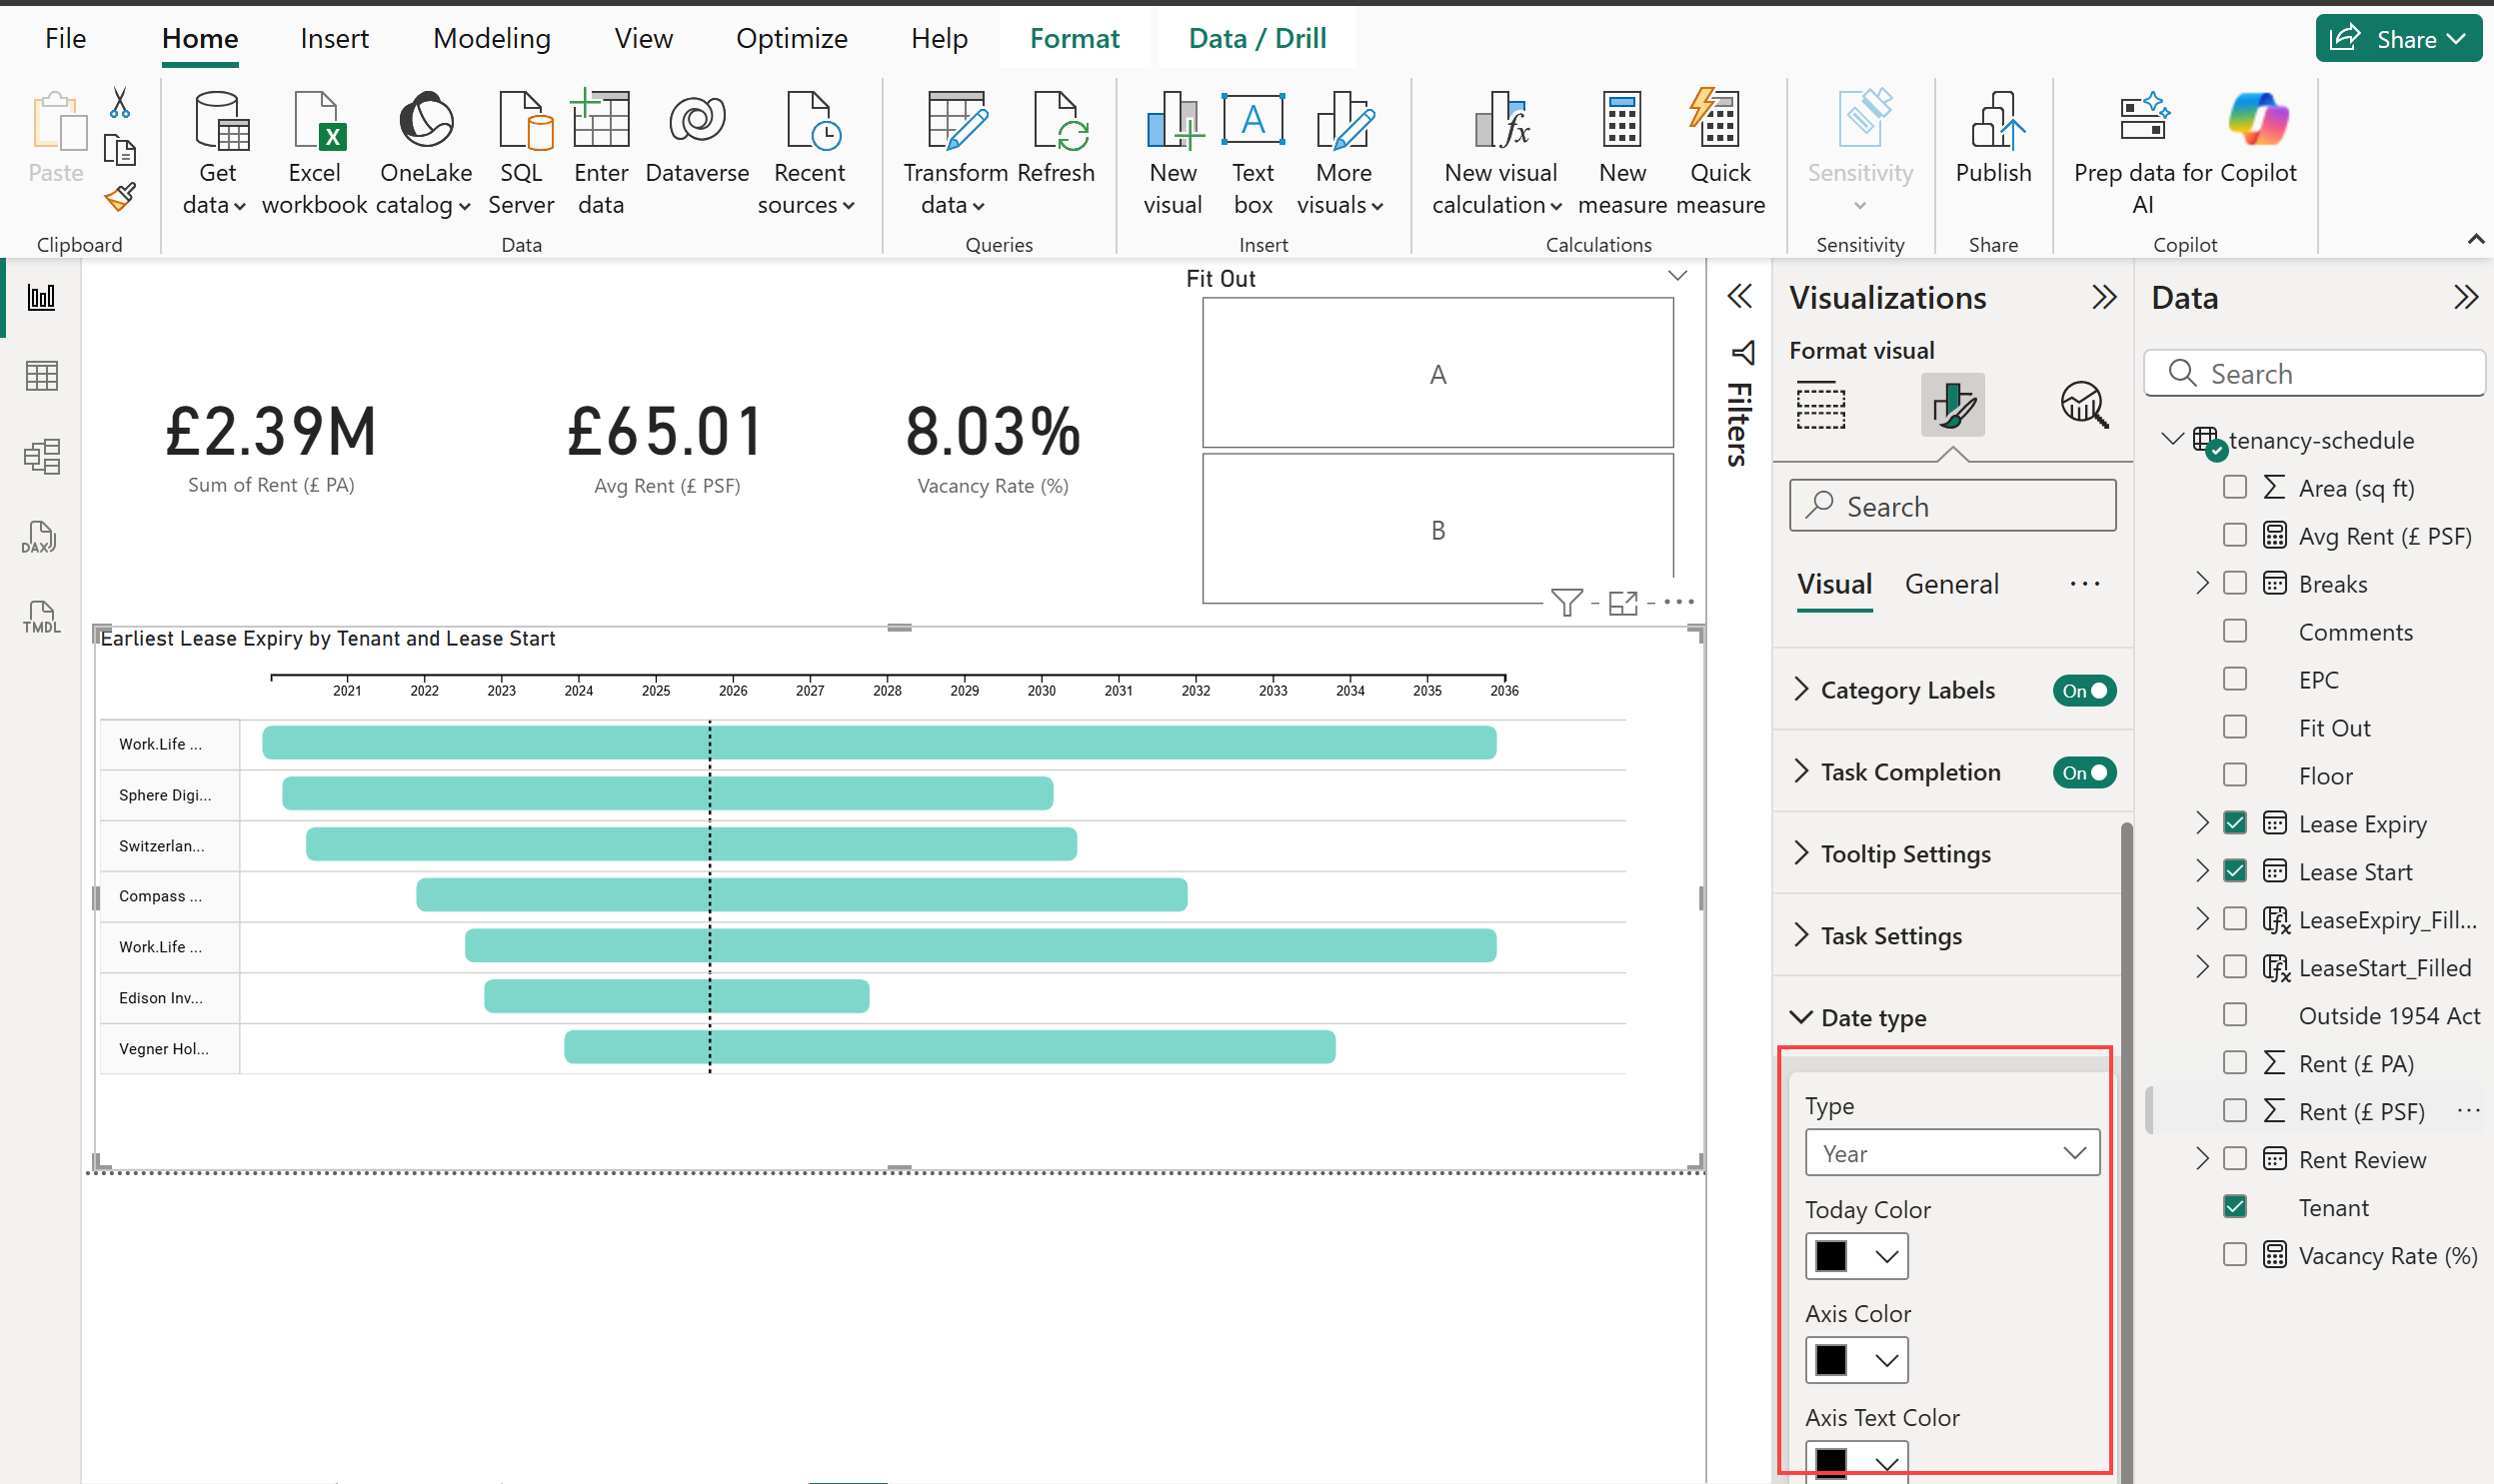The height and width of the screenshot is (1484, 2494).
Task: Turn off the Category Labels toggle
Action: pyautogui.click(x=2083, y=691)
